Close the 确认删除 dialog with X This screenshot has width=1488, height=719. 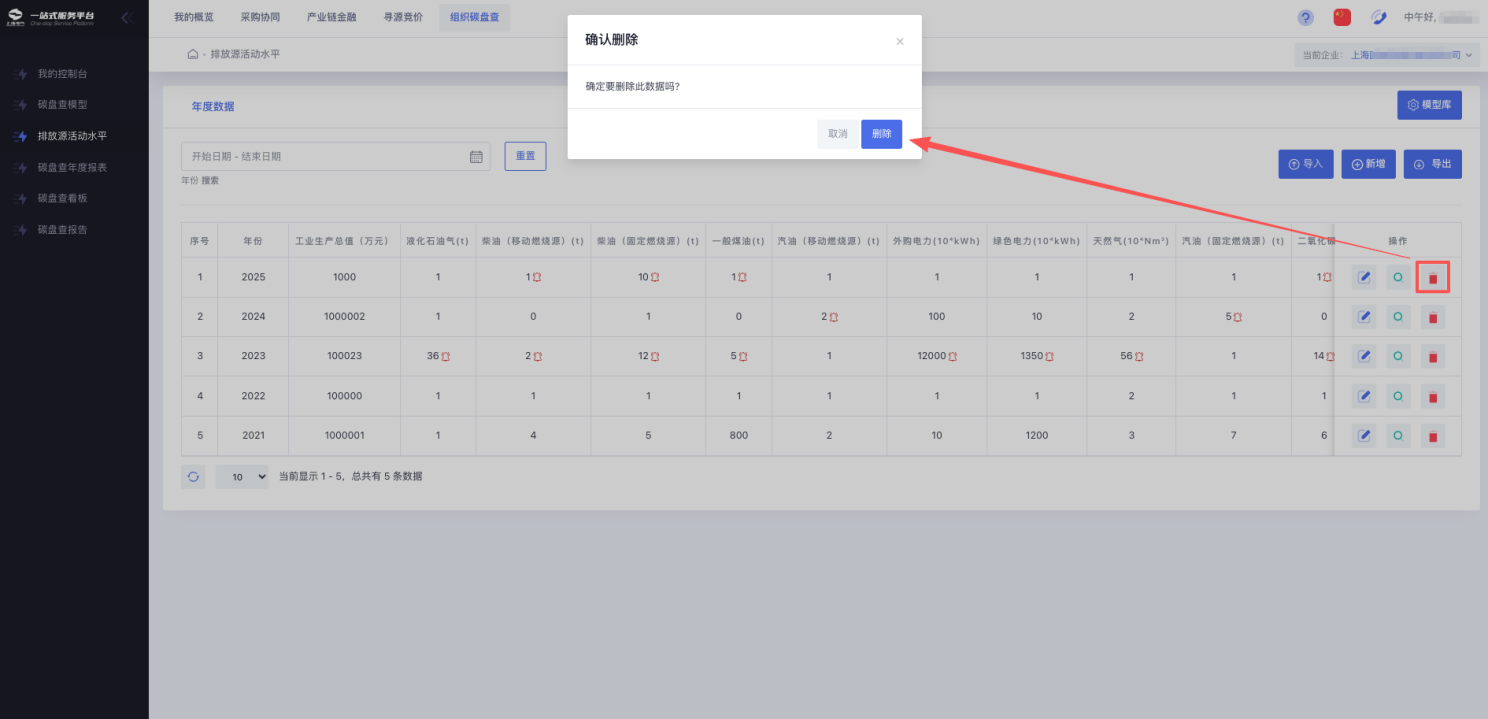899,41
